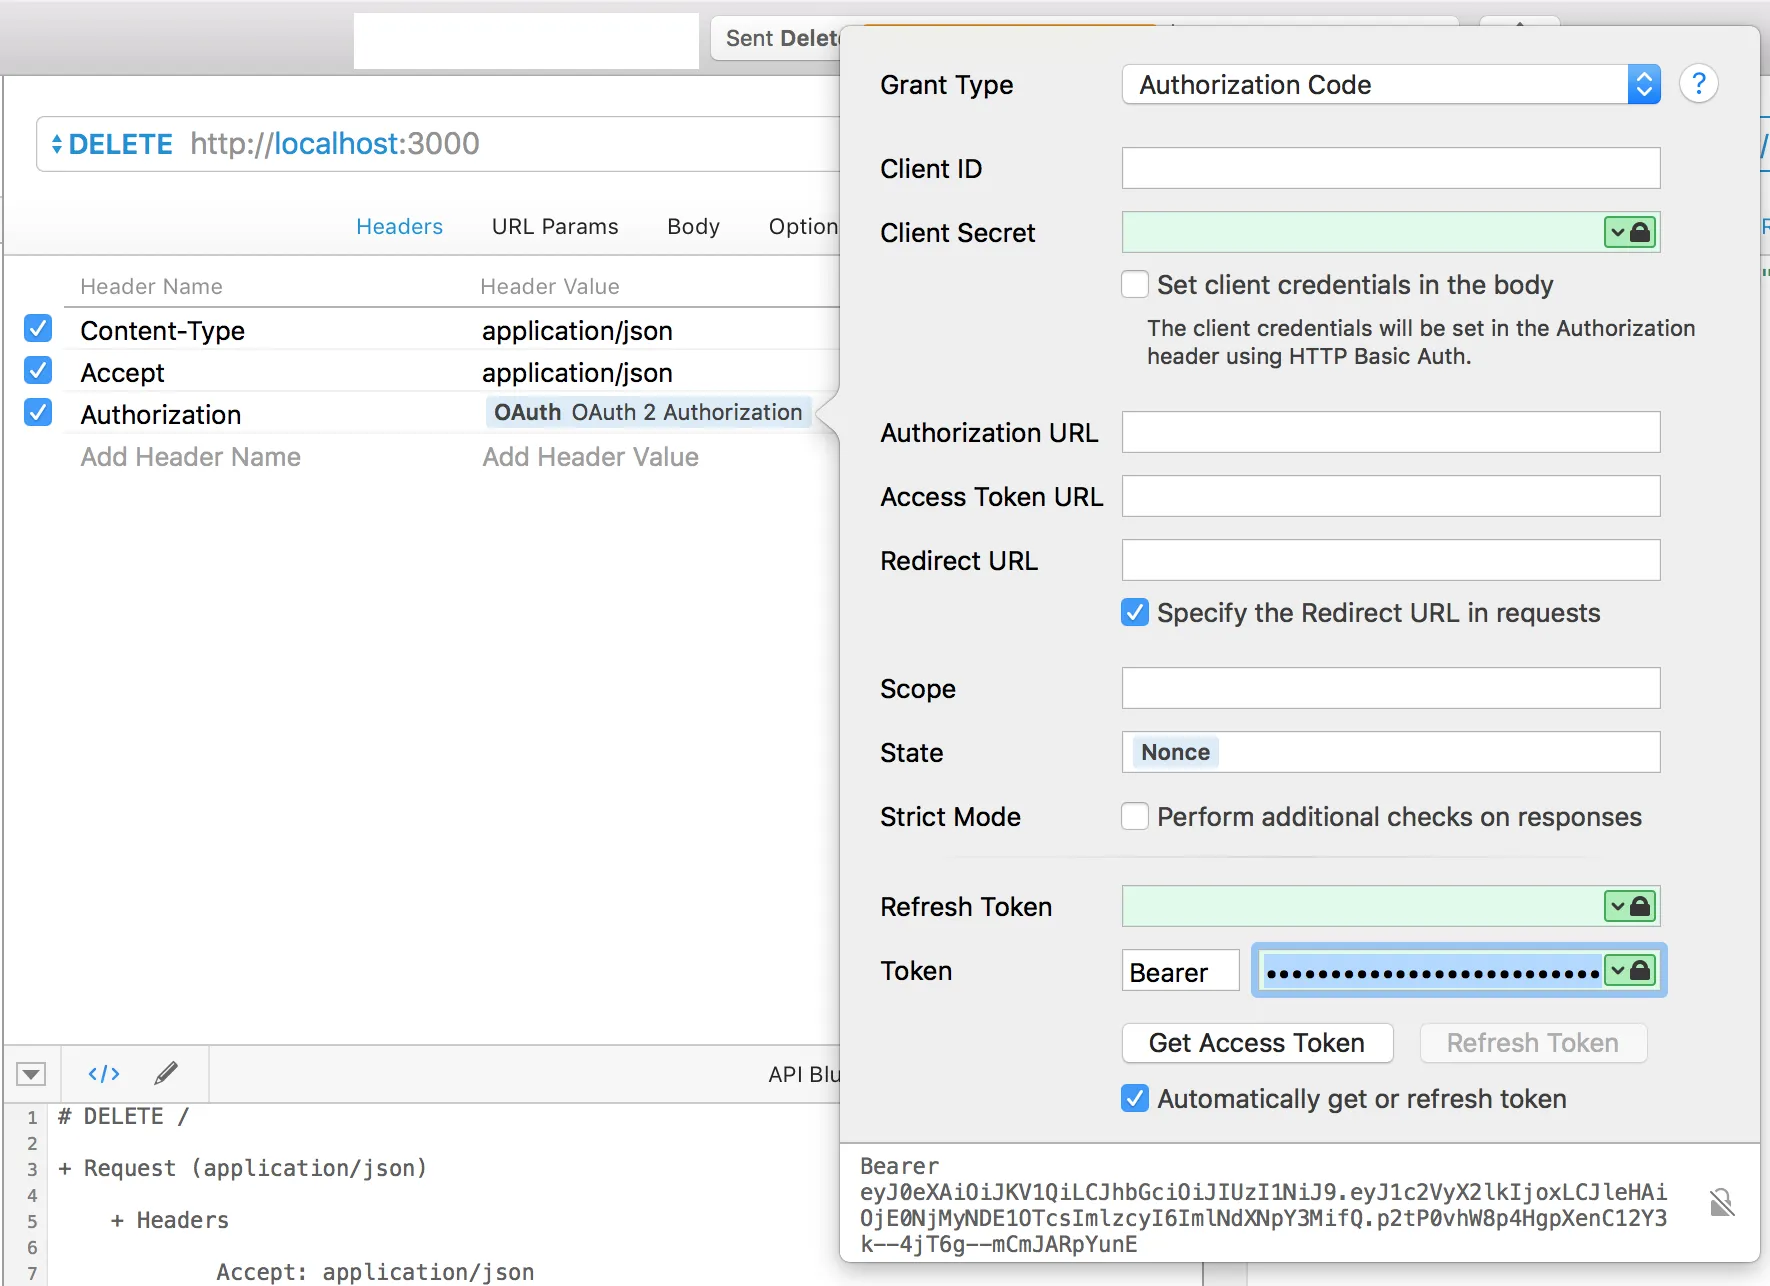Uncheck Specify the Redirect URL in requests
1770x1286 pixels.
pos(1135,613)
